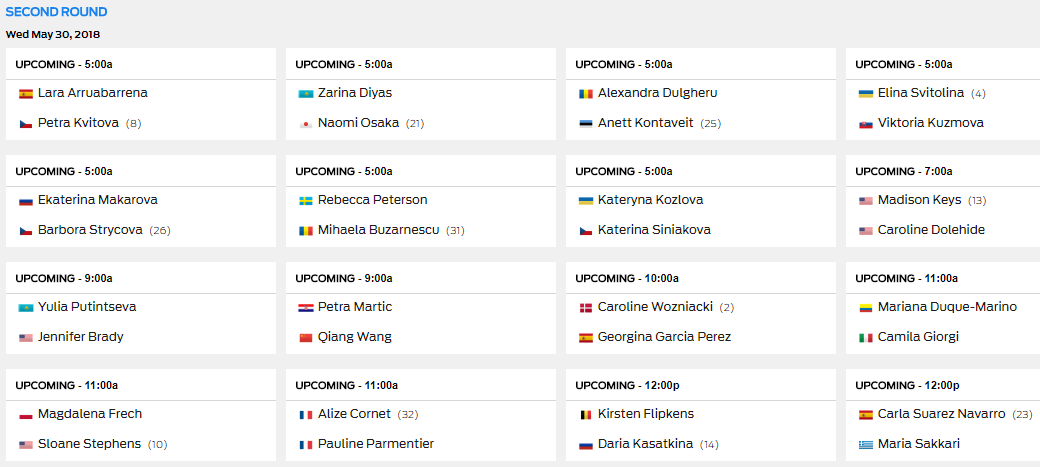Click Sweden flag next to Rebecca Peterson

click(x=306, y=201)
